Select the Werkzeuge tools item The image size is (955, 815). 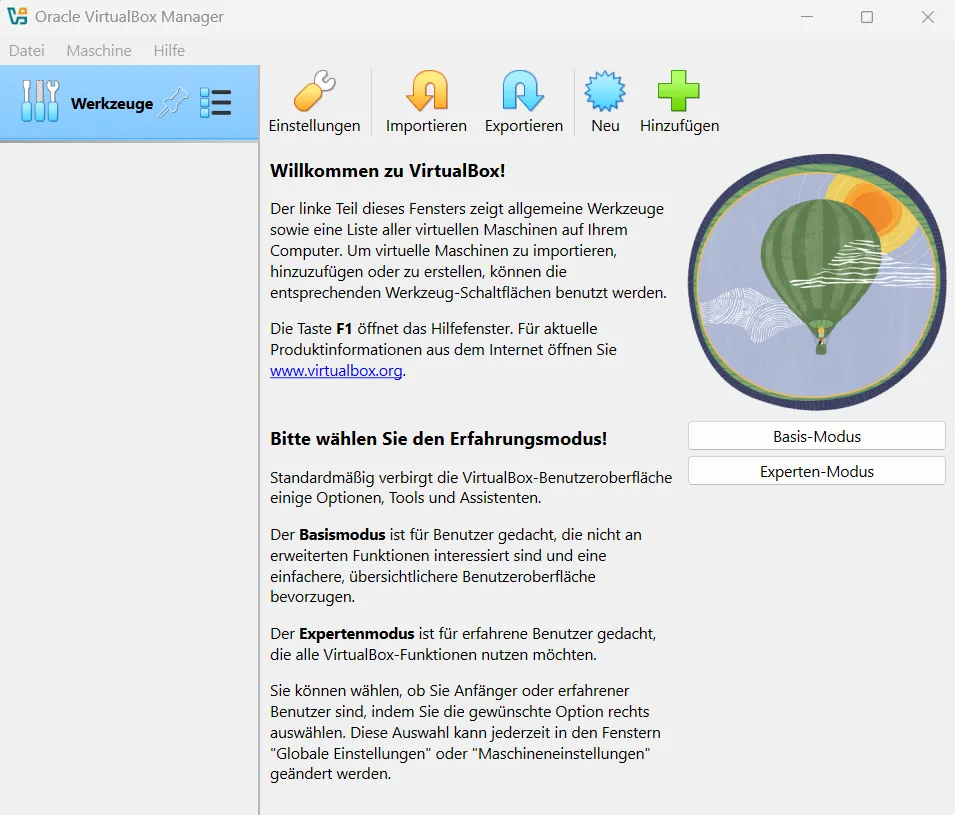[x=129, y=103]
